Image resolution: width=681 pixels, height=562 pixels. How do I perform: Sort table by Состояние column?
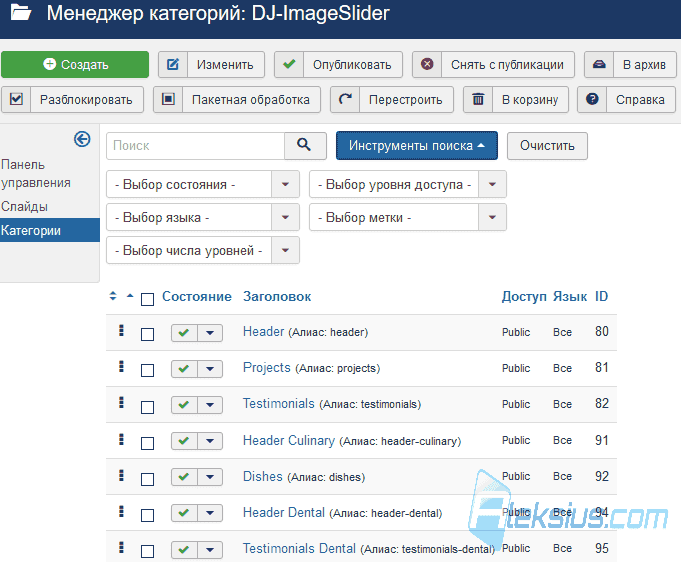point(197,297)
